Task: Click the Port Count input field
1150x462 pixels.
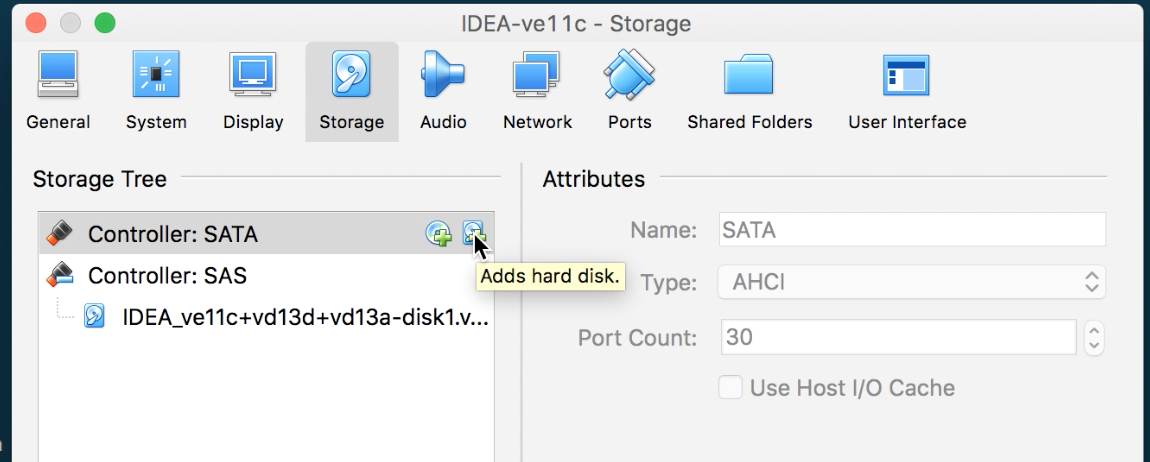Action: pos(897,338)
